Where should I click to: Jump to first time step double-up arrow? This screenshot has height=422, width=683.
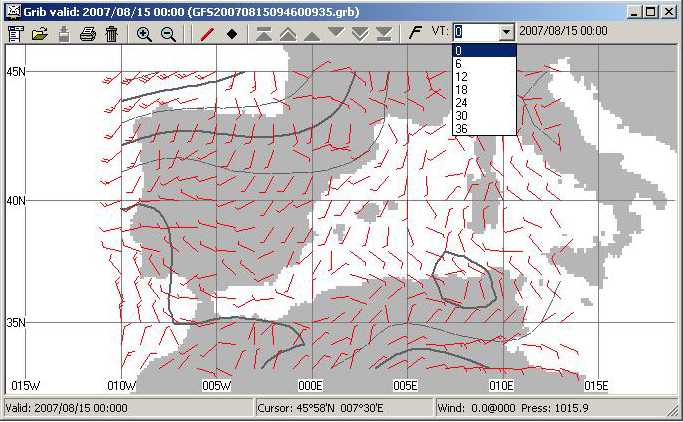[264, 33]
